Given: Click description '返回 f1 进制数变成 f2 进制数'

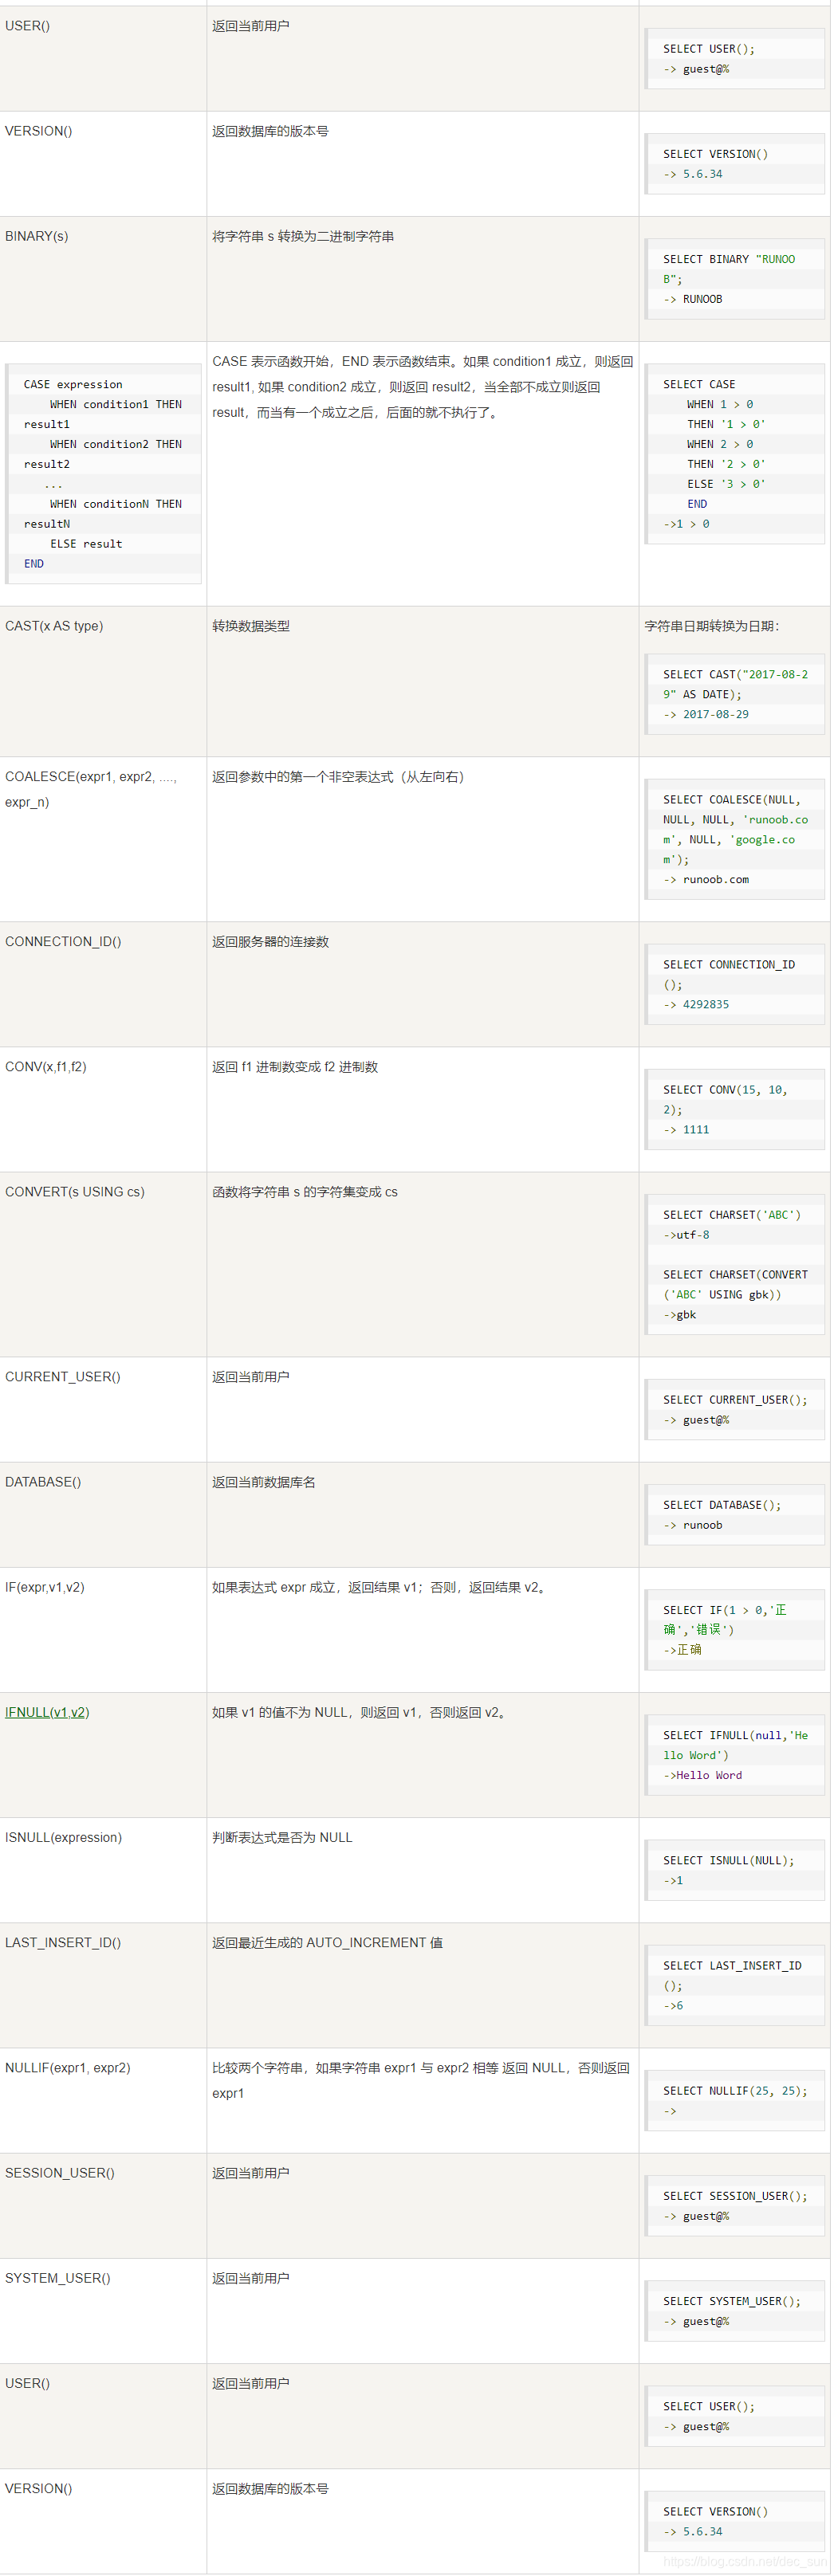Looking at the screenshot, I should click(x=295, y=1066).
